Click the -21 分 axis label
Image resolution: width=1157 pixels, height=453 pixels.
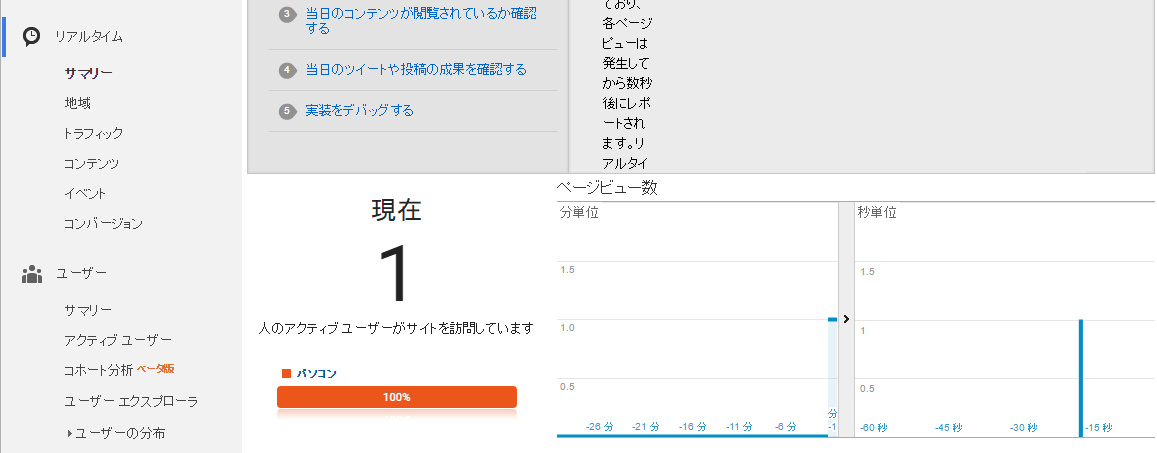pyautogui.click(x=647, y=427)
